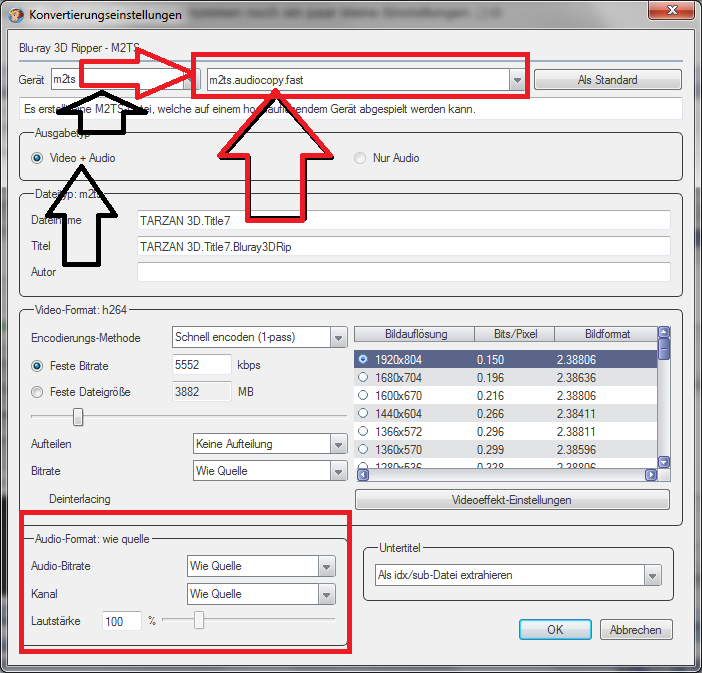This screenshot has width=702, height=673.
Task: Click the 2.38596 Bildformat value
Action: click(576, 449)
